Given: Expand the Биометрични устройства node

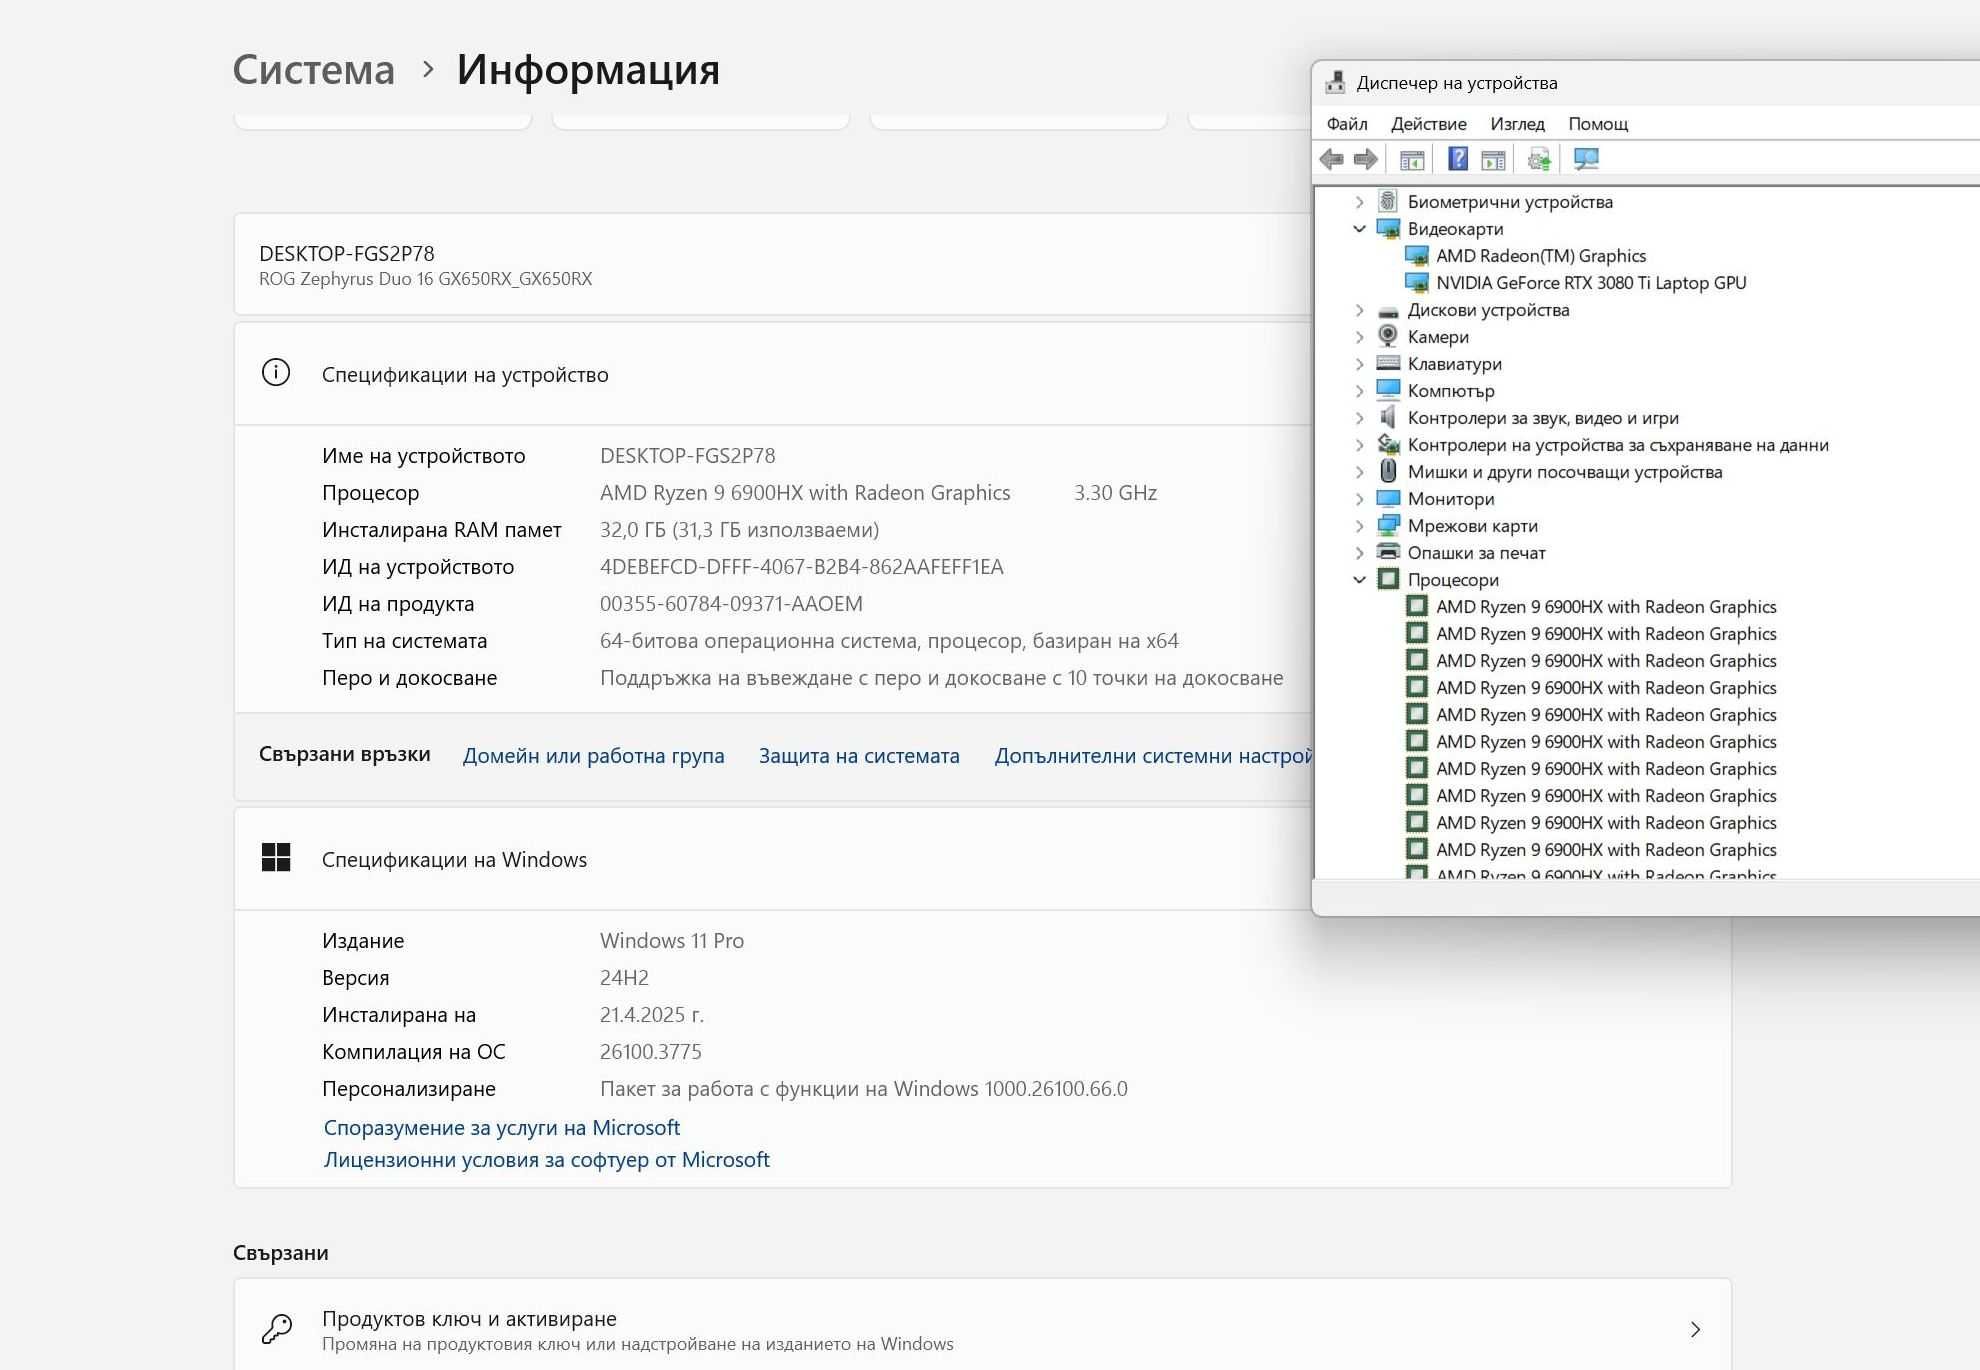Looking at the screenshot, I should pos(1359,202).
